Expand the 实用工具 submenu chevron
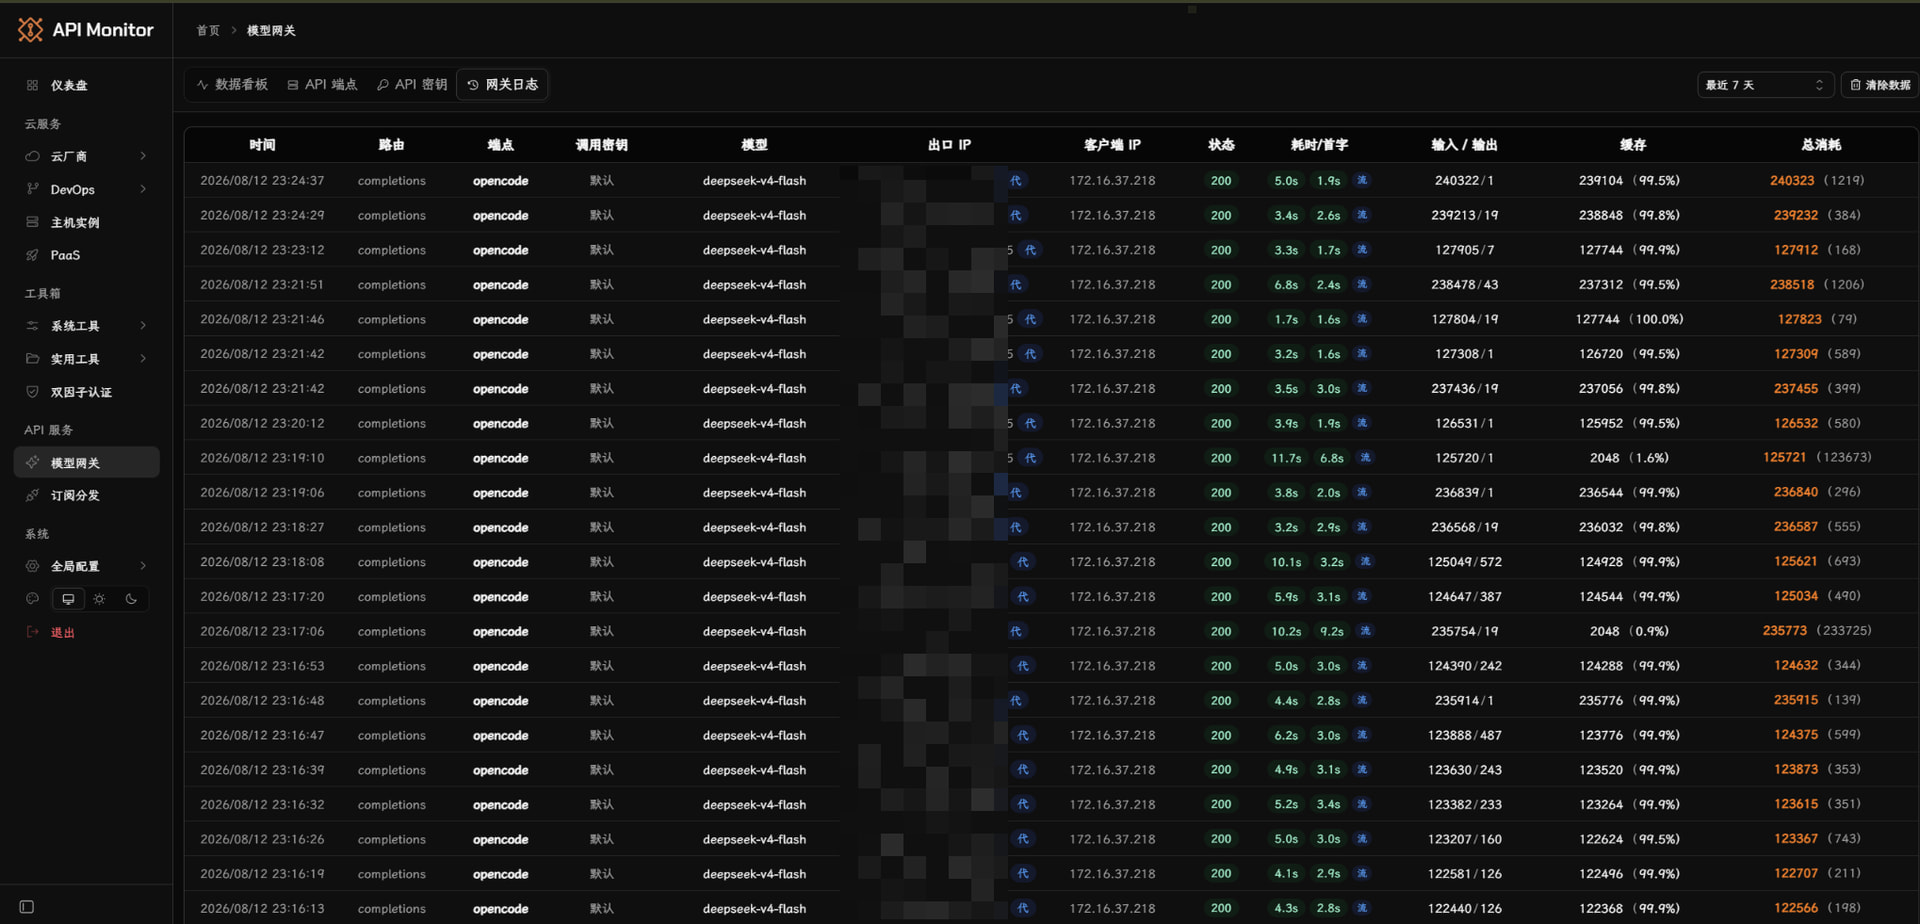The width and height of the screenshot is (1920, 924). pyautogui.click(x=143, y=359)
